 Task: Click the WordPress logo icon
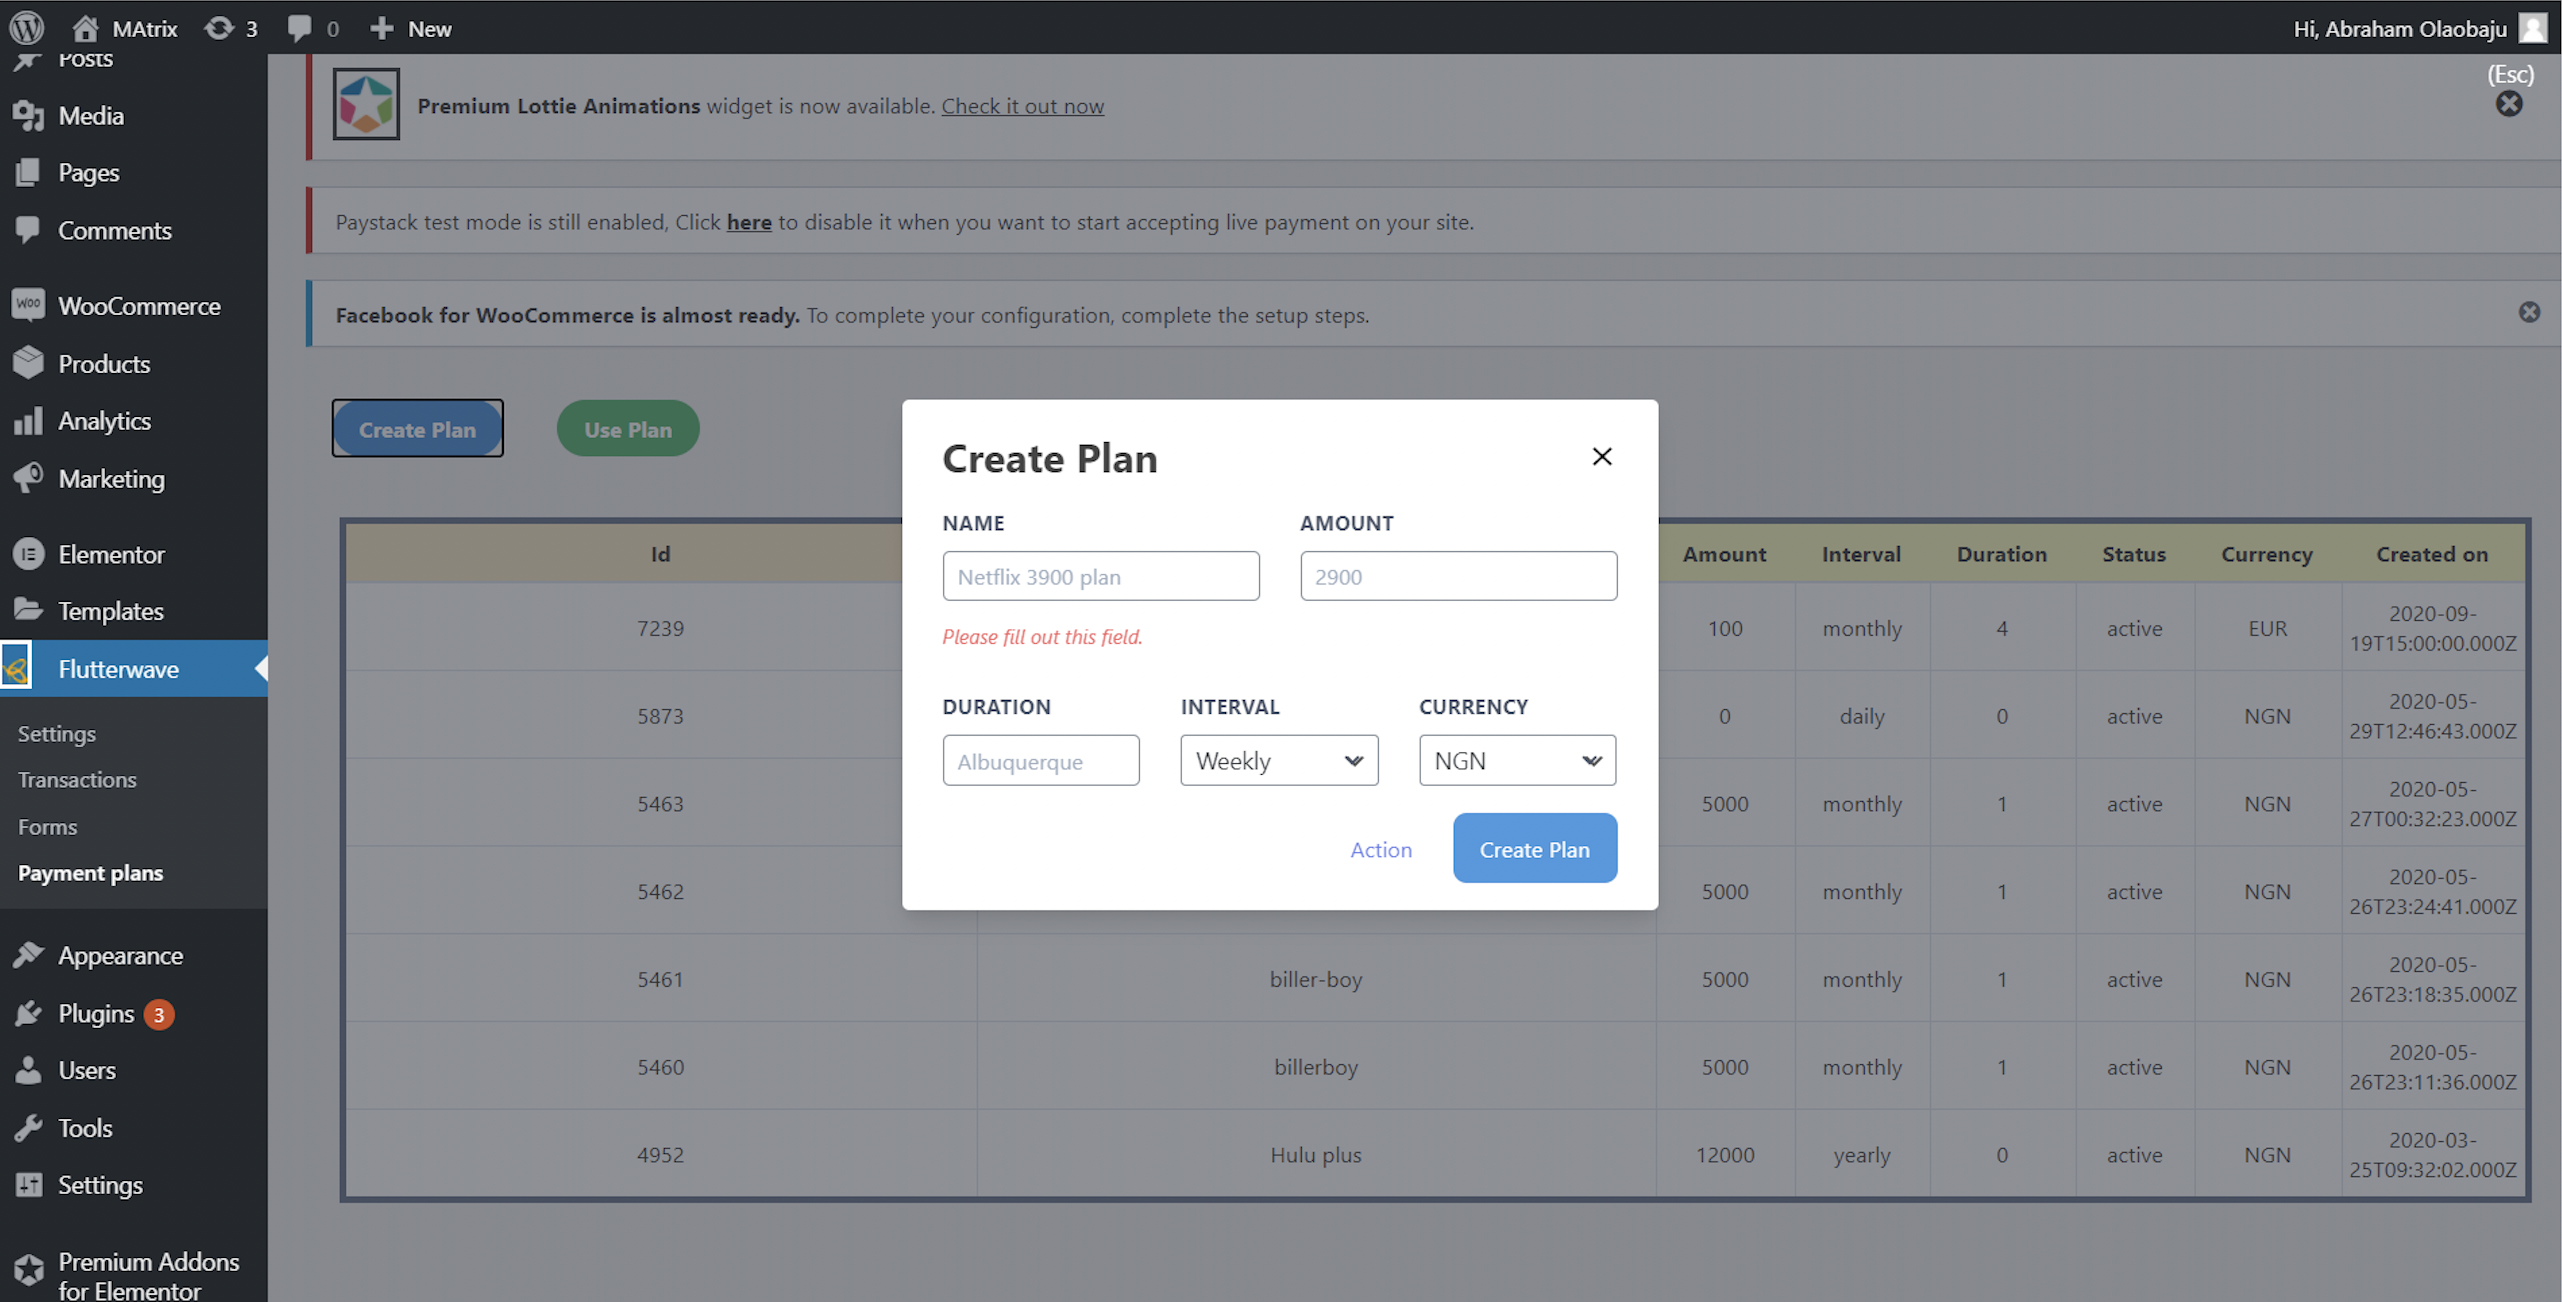[27, 27]
